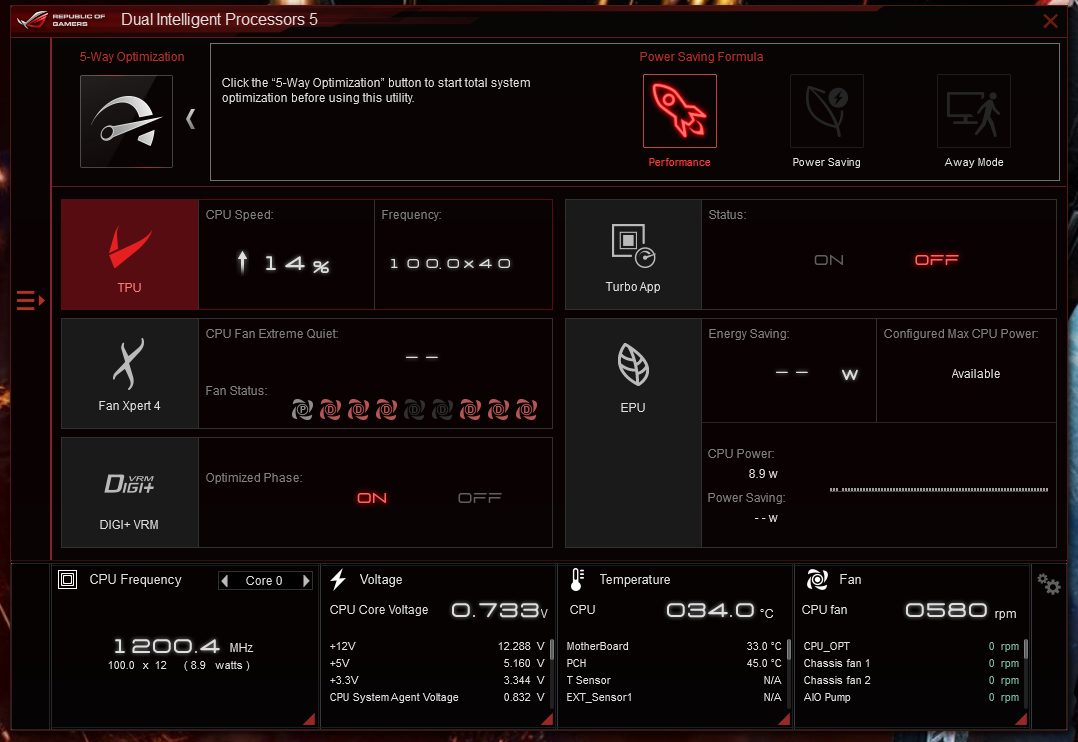Click the ROG Republic of Gamers logo
The width and height of the screenshot is (1078, 742).
61,20
